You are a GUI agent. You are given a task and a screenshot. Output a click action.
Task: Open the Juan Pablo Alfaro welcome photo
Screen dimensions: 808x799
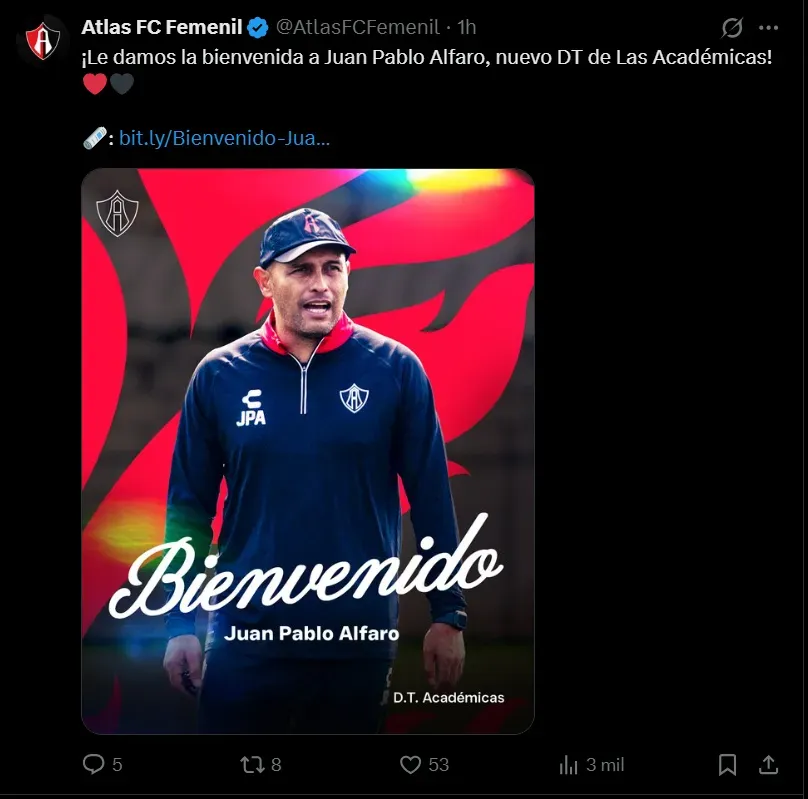pos(308,451)
